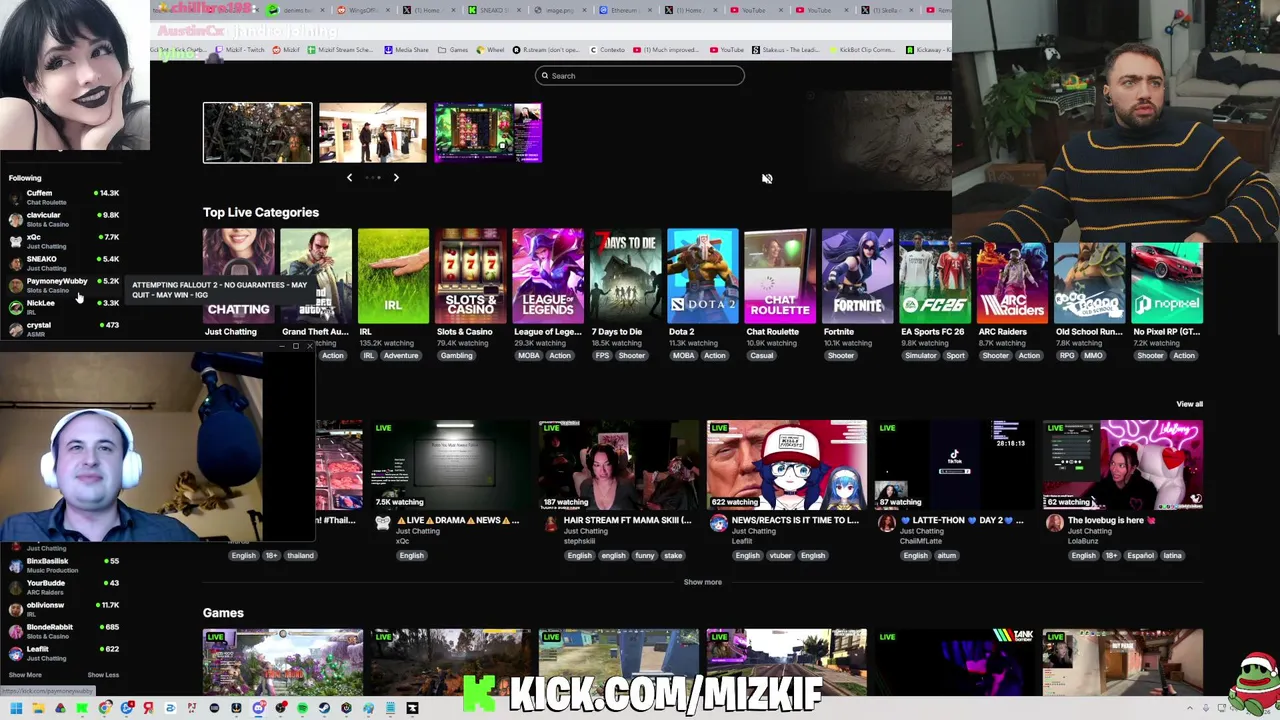The image size is (1280, 720).
Task: Open Leaflit's NEWS/REACTS stream thumbnail
Action: click(x=786, y=465)
